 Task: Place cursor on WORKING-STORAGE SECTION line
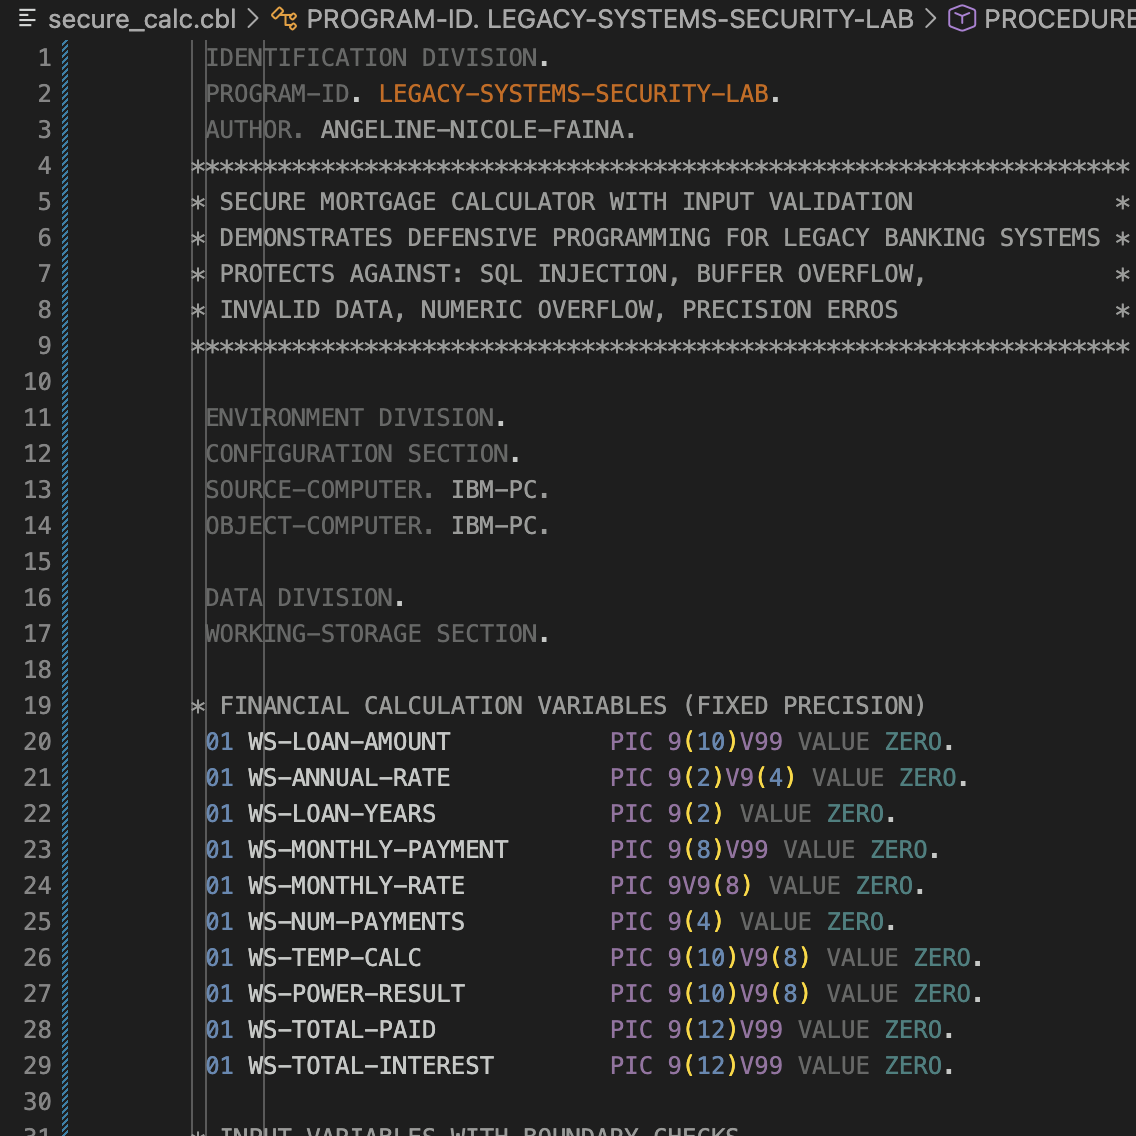pyautogui.click(x=376, y=634)
